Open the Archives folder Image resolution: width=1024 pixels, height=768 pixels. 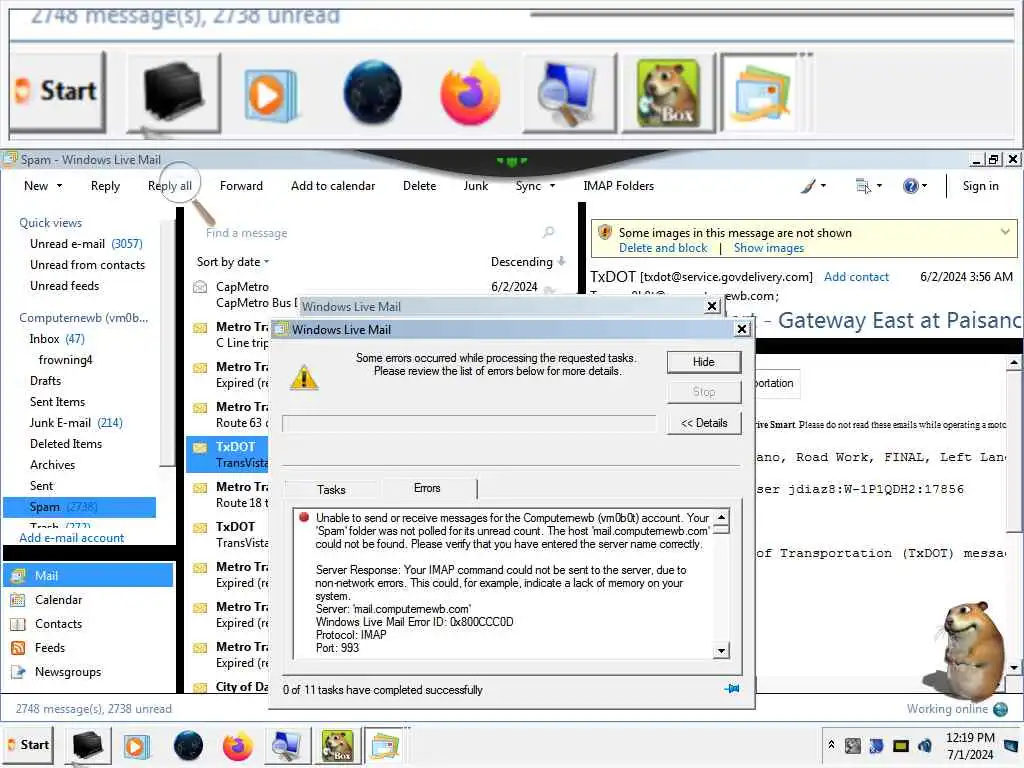[52, 464]
